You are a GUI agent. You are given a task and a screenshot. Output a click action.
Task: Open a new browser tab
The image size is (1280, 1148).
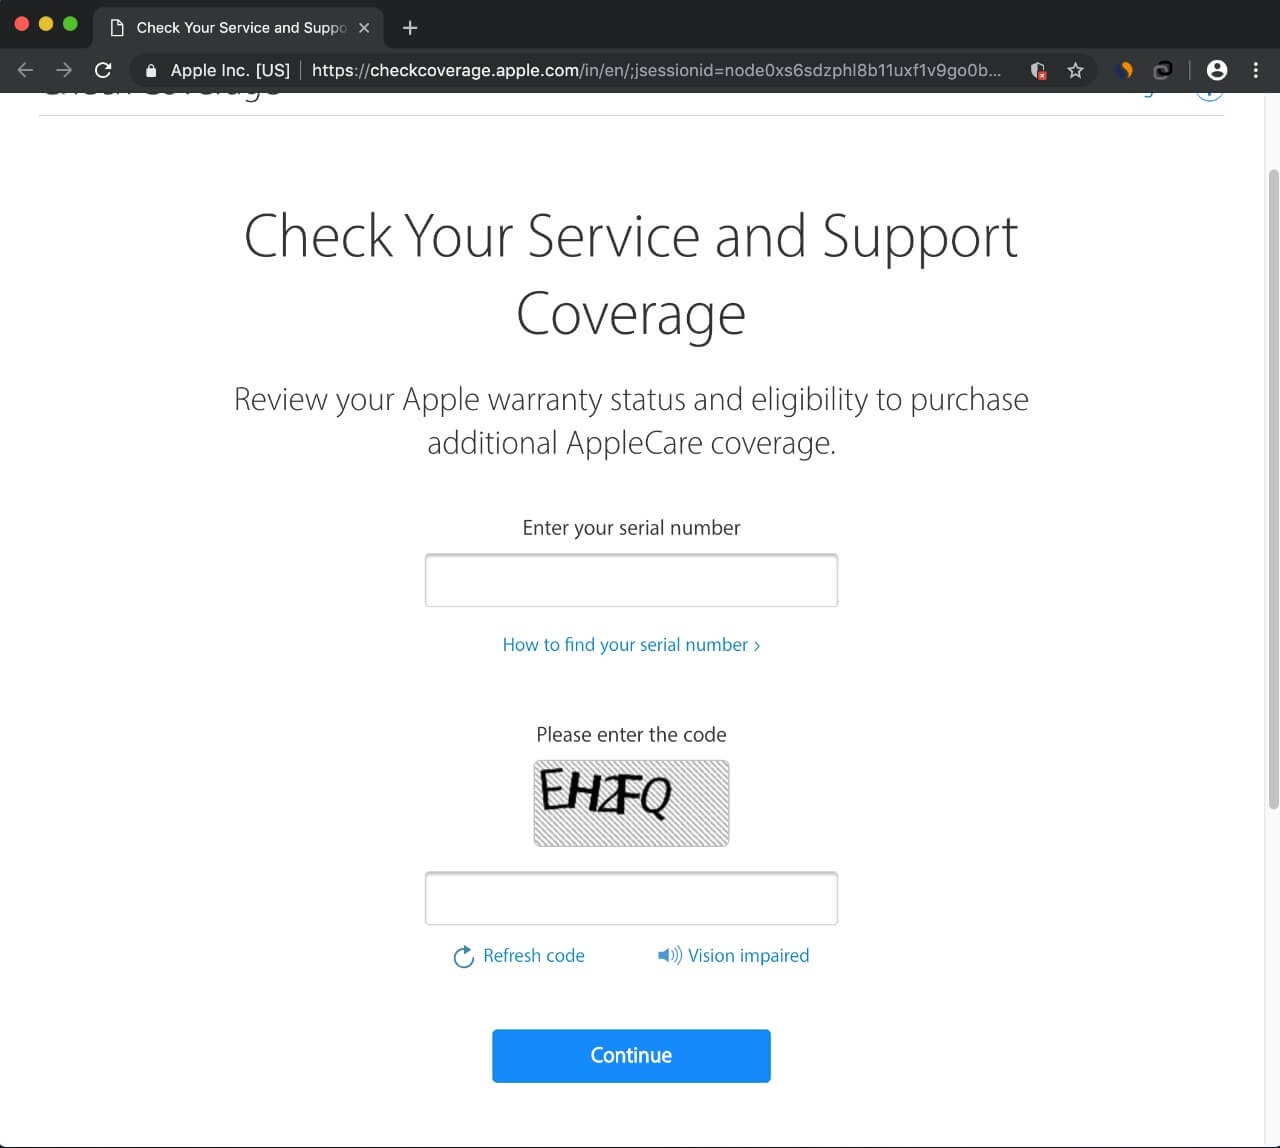[x=409, y=28]
